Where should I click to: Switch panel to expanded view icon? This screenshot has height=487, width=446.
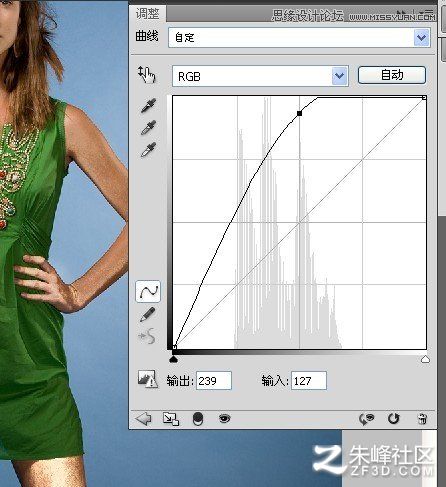tap(171, 419)
